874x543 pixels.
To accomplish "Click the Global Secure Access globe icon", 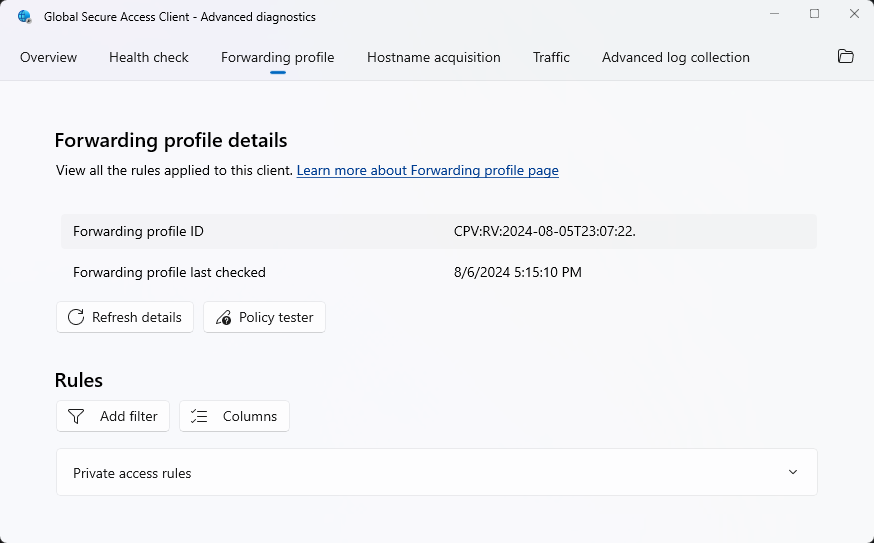I will pyautogui.click(x=25, y=17).
